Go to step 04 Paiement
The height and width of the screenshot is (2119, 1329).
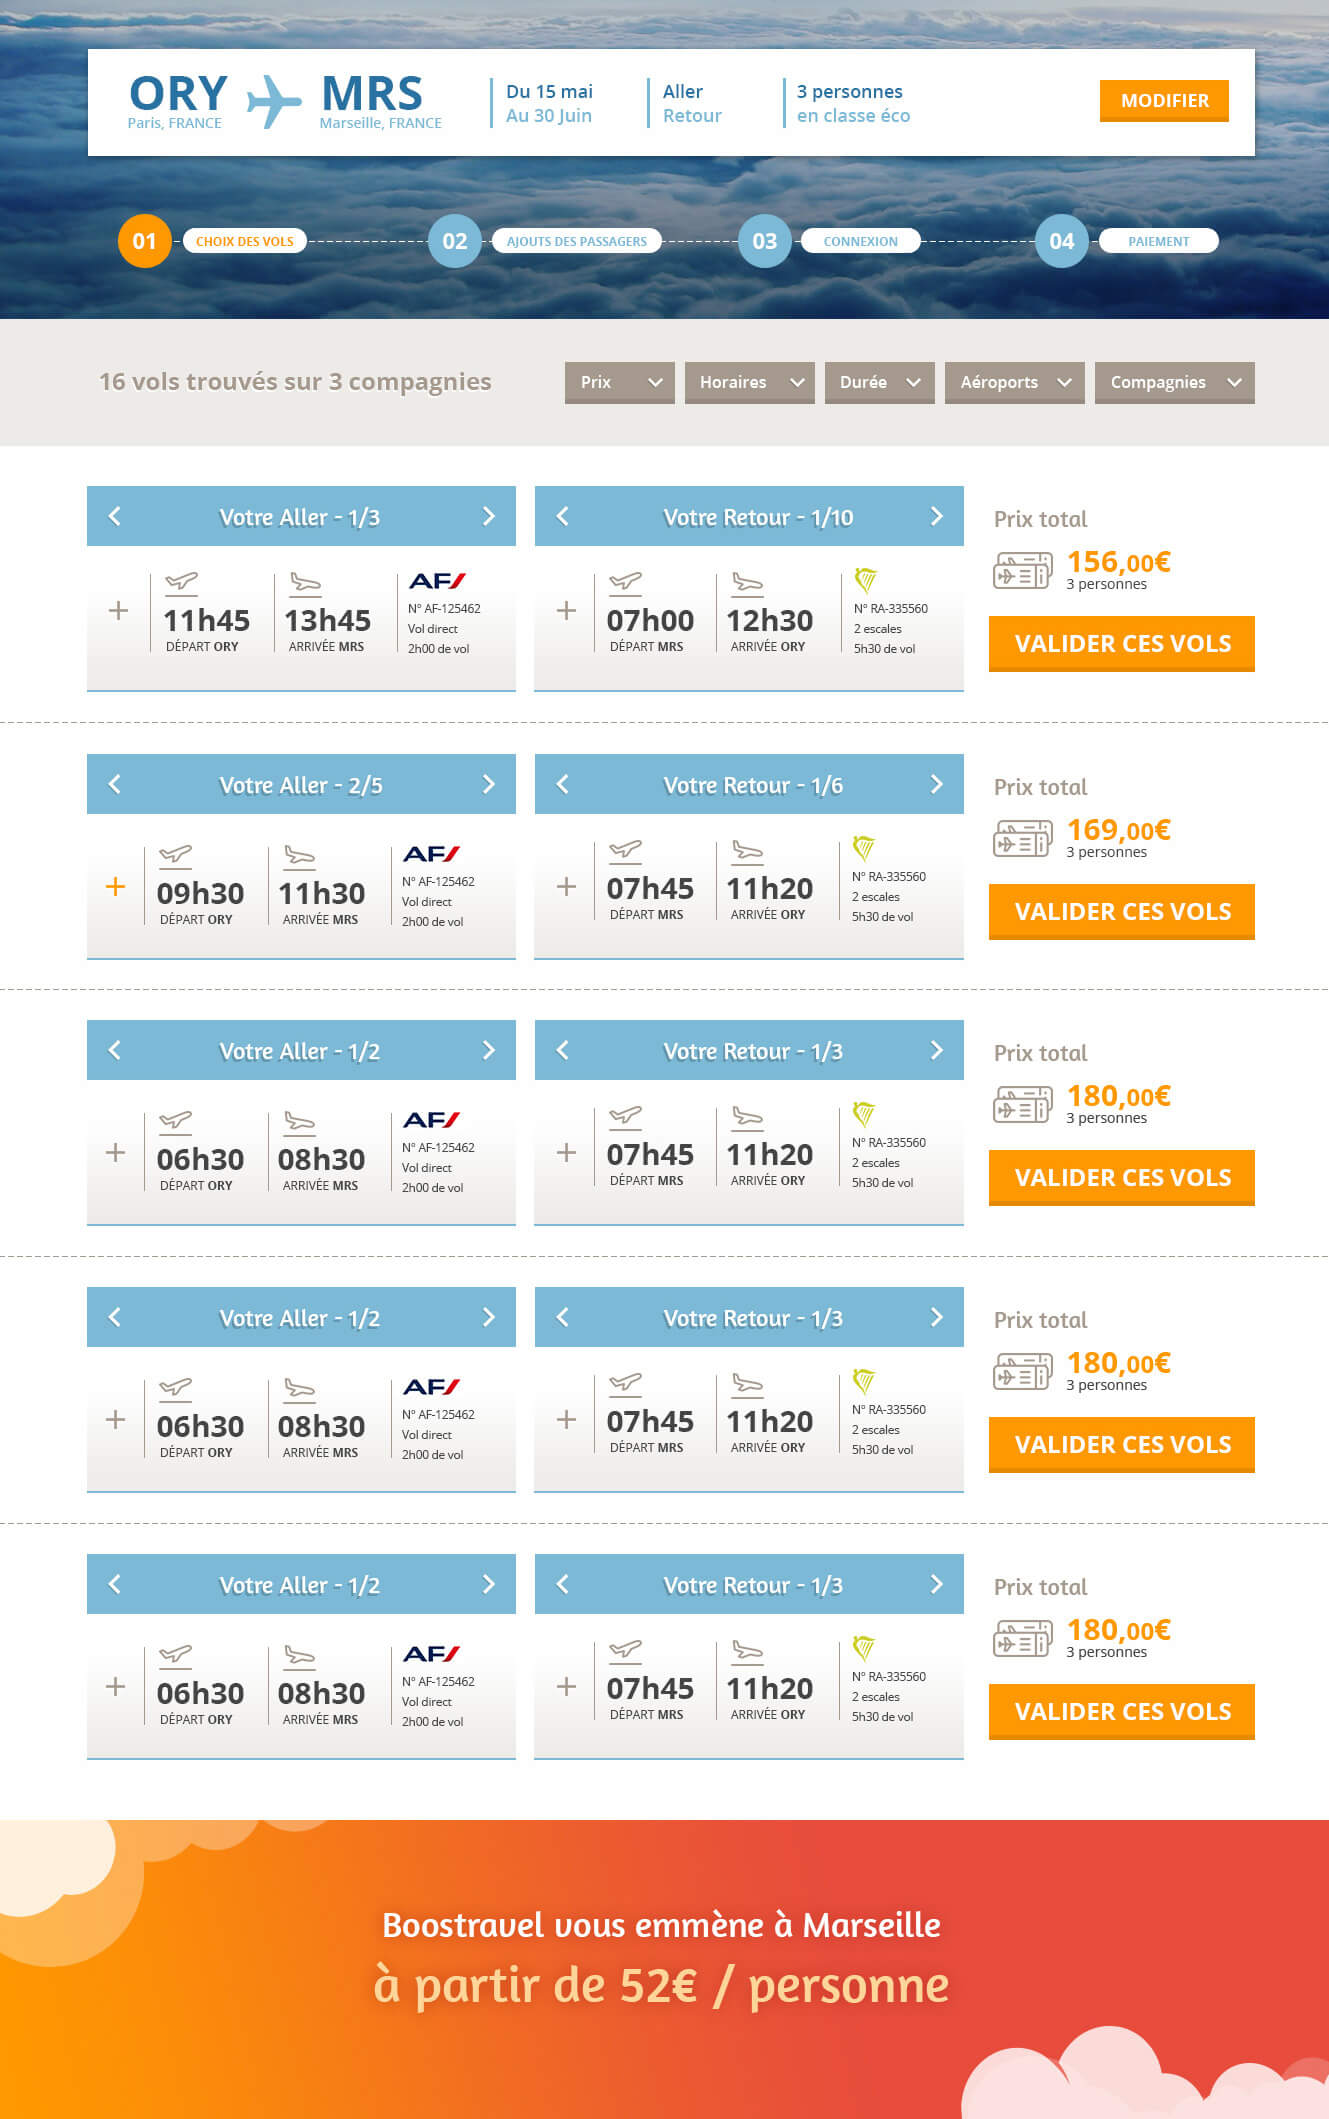coord(1062,241)
